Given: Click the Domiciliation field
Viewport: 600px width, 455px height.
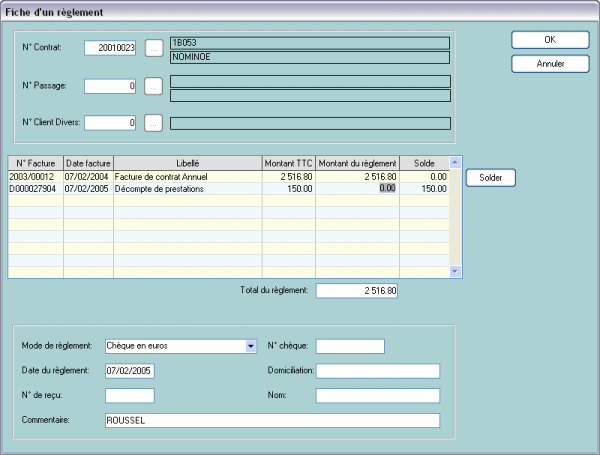Looking at the screenshot, I should pyautogui.click(x=378, y=371).
